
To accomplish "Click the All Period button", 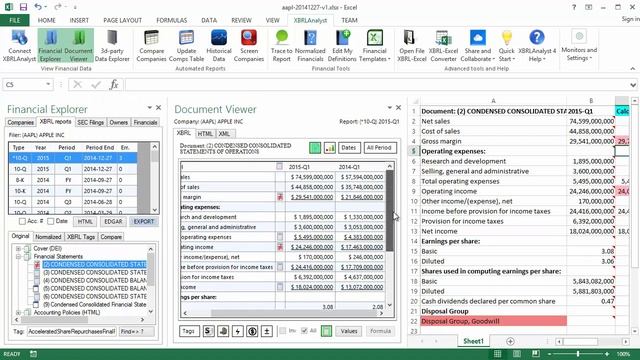I will click(x=379, y=148).
